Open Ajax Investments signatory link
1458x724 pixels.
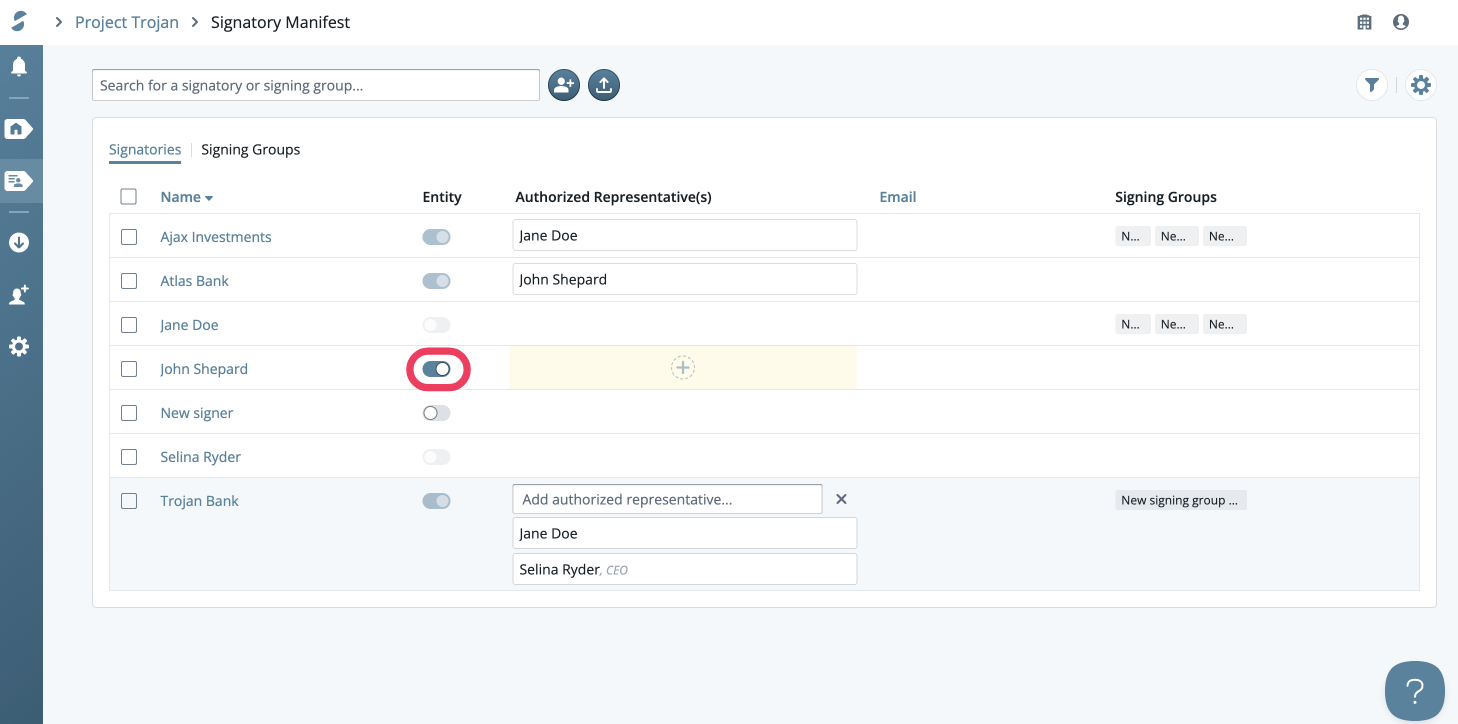point(216,237)
